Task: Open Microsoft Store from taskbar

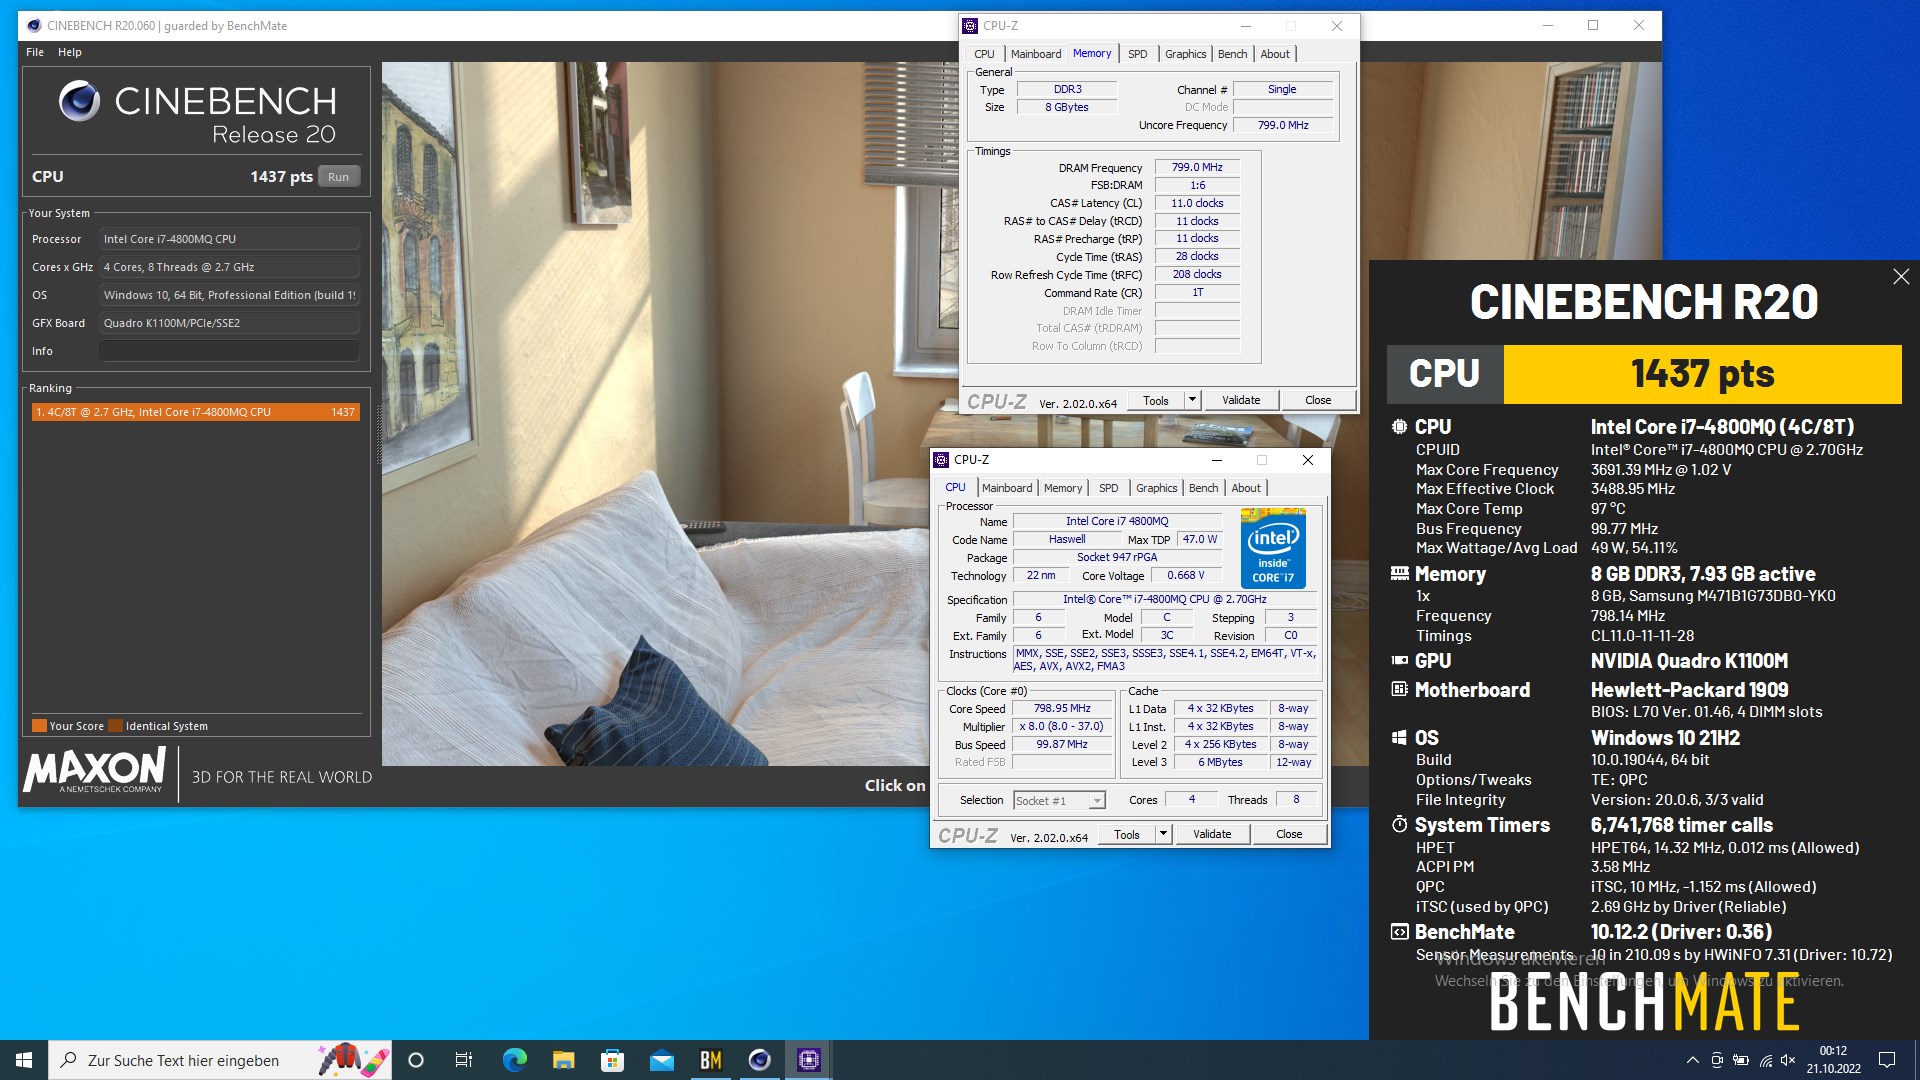Action: coord(612,1060)
